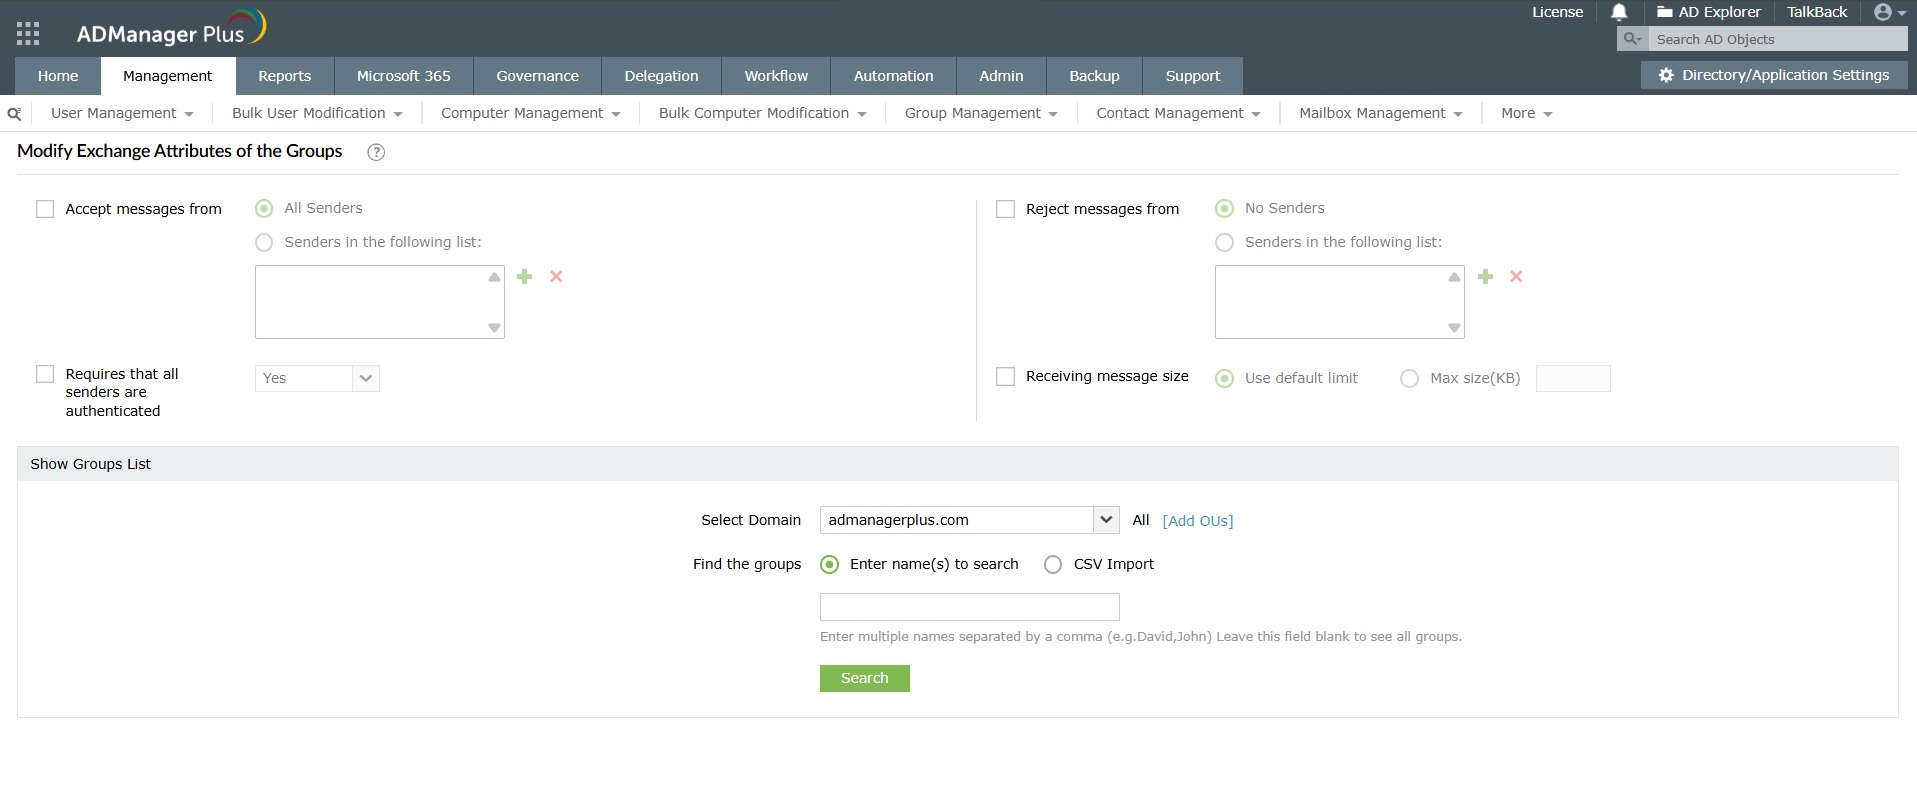Select Senders in the following list under Accept
Image resolution: width=1917 pixels, height=791 pixels.
(x=264, y=242)
